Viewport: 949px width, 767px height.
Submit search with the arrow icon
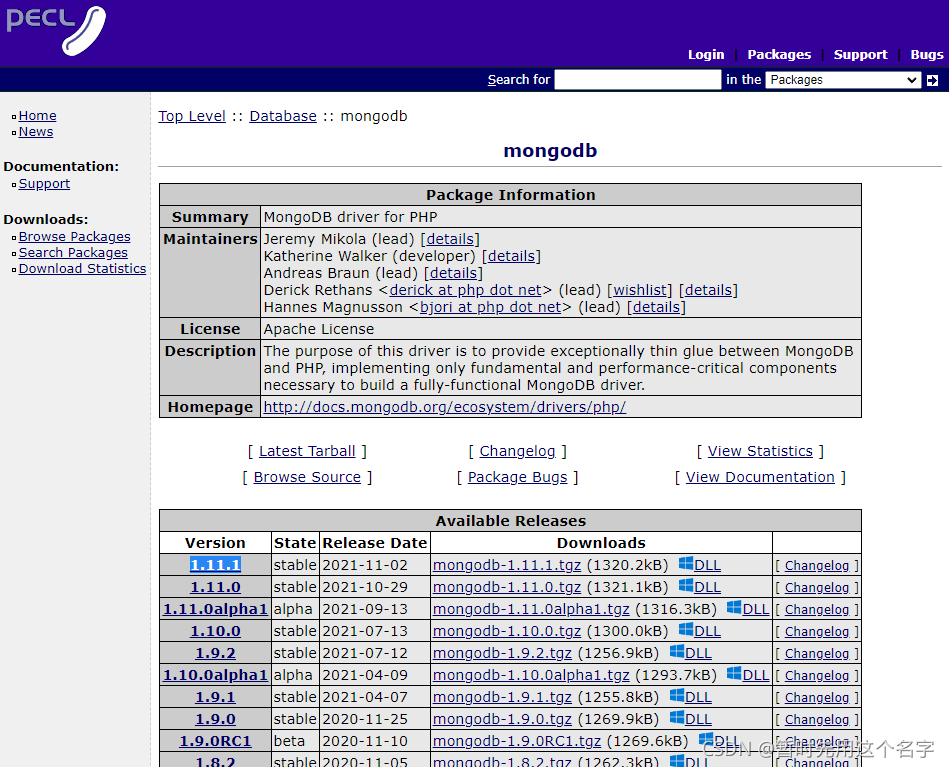click(x=933, y=80)
